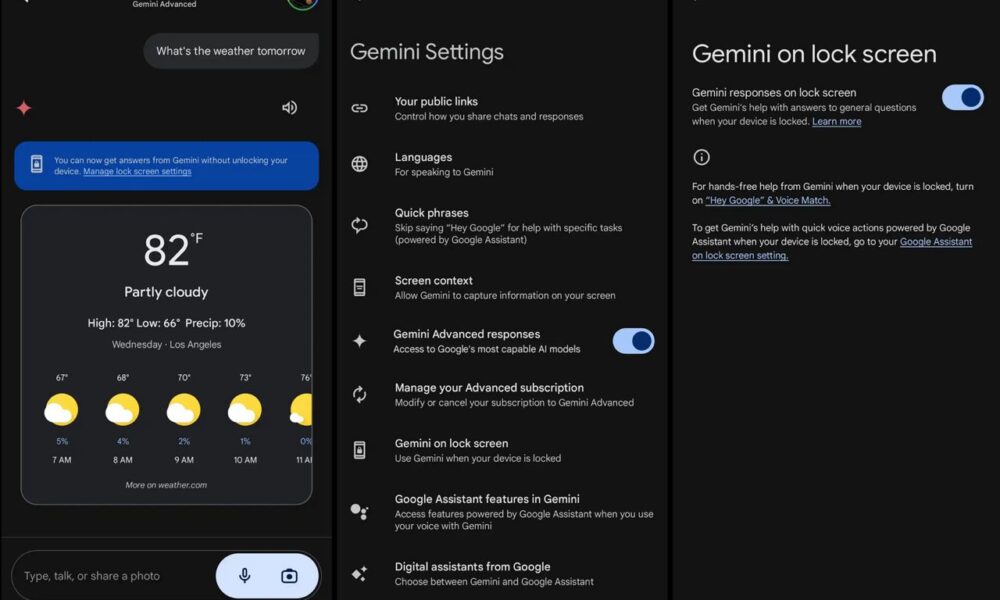
Task: Click the sparkles icon beside Digital assistants from Google
Action: pos(359,573)
